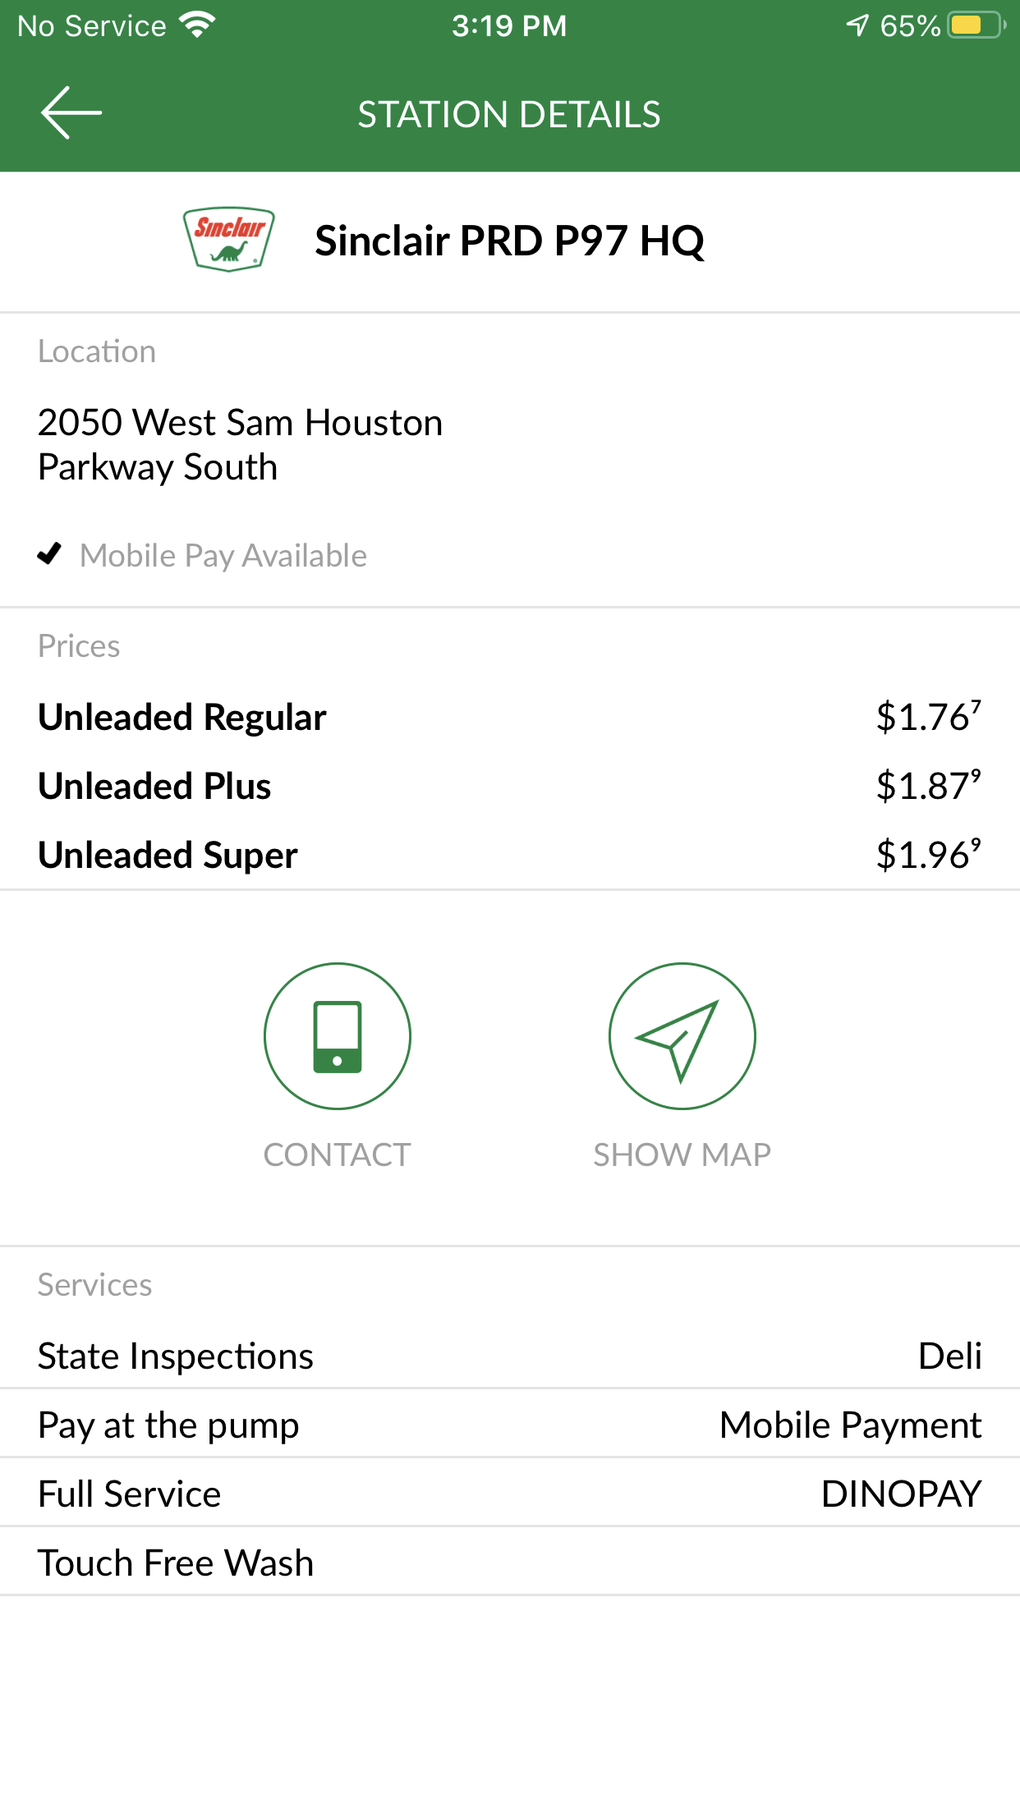Tap the DINOPAY service label
The image size is (1020, 1813).
901,1494
